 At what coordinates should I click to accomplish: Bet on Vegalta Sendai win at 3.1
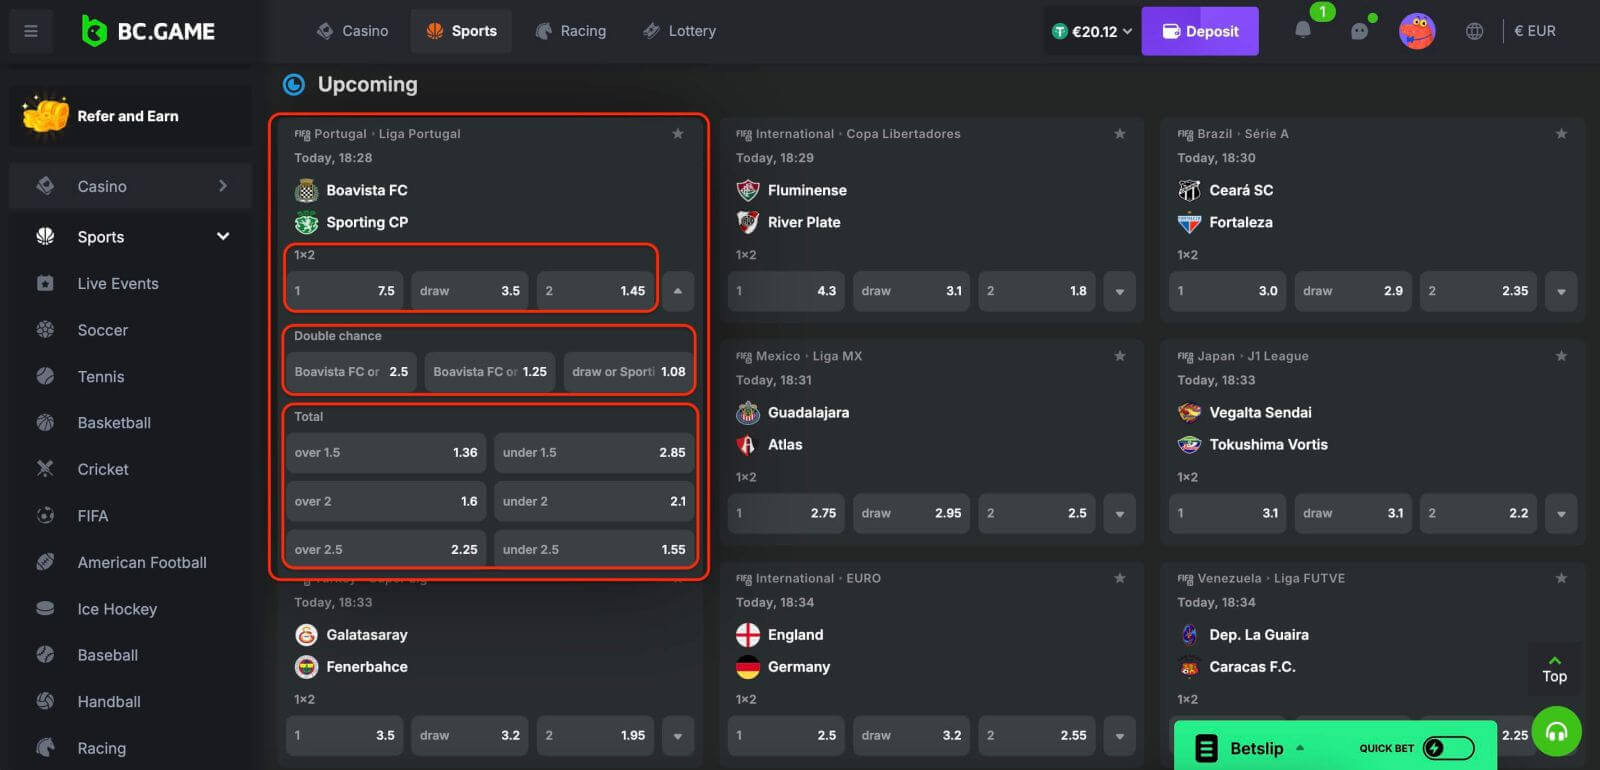tap(1228, 513)
